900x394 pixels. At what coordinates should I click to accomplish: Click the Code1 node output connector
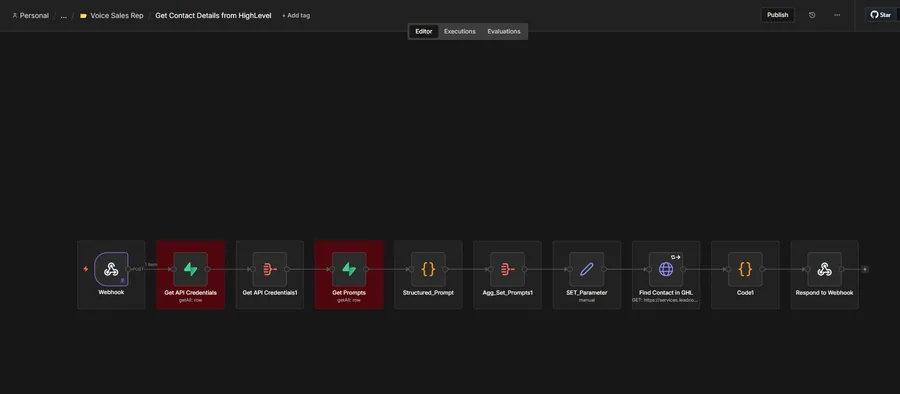pos(762,269)
